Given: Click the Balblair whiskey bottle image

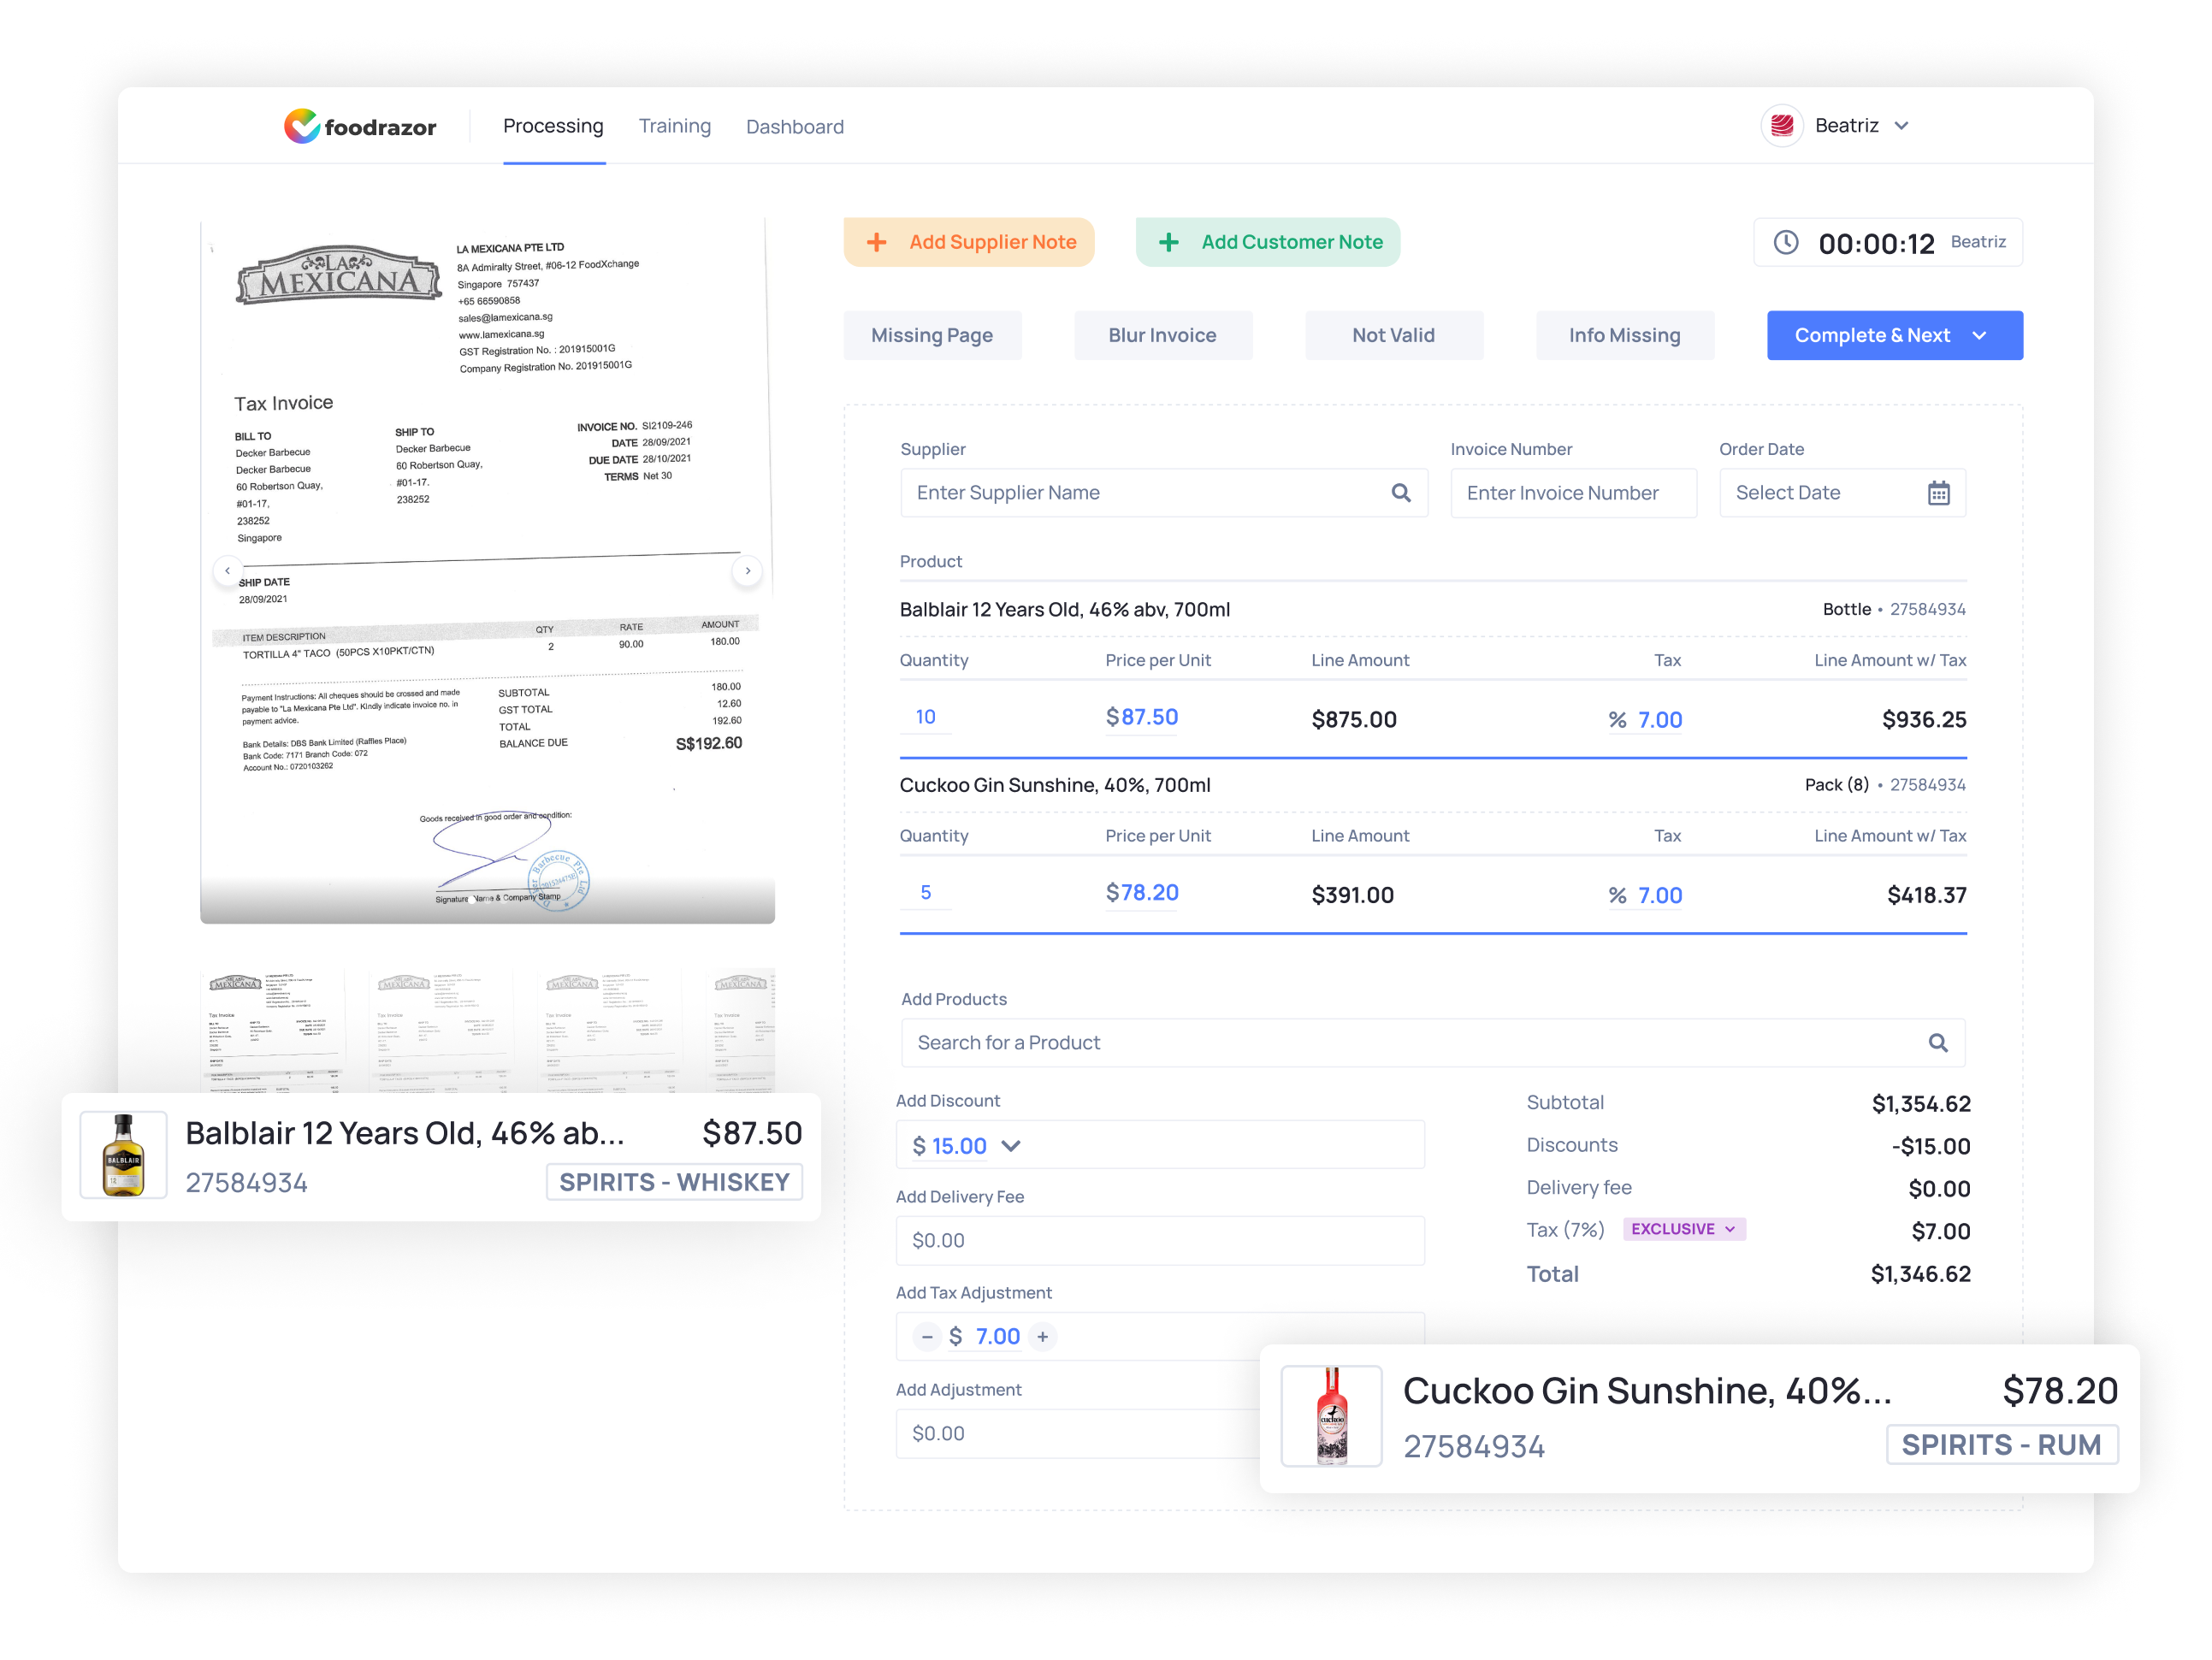Looking at the screenshot, I should click(123, 1156).
